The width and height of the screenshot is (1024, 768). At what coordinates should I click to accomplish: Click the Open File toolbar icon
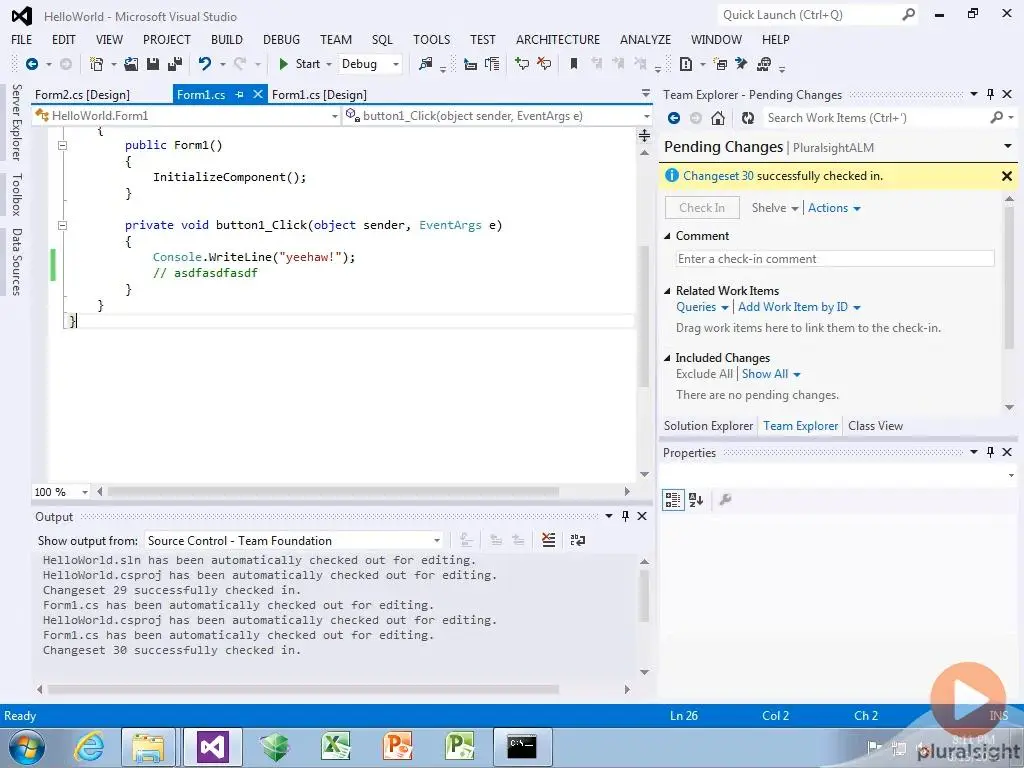(131, 64)
